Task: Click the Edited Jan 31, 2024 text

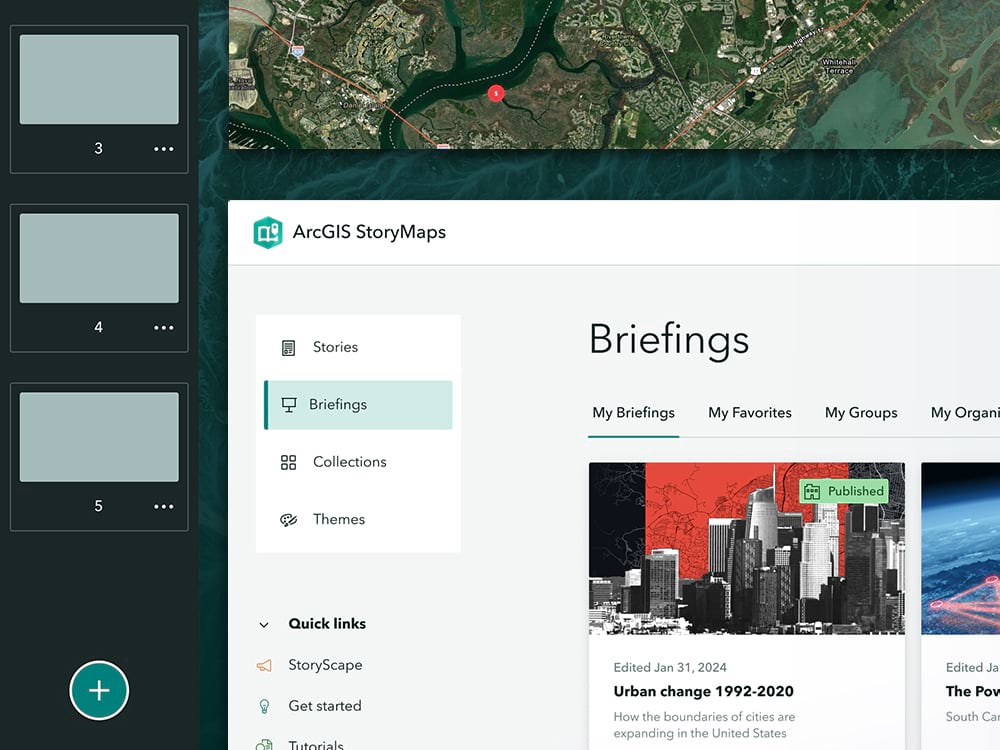Action: tap(670, 668)
